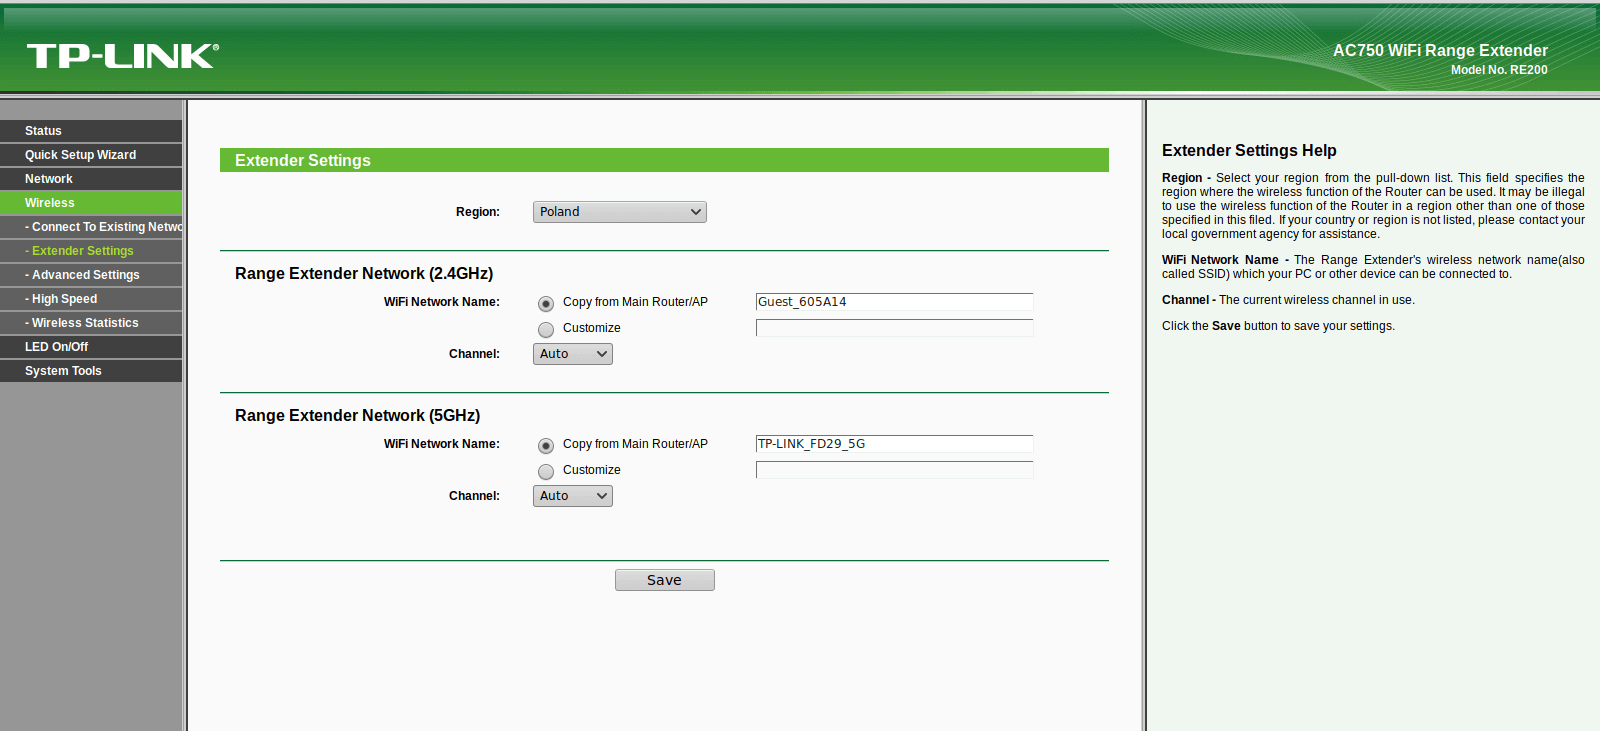Open the LED On/Off menu
Image resolution: width=1600 pixels, height=731 pixels.
click(91, 347)
